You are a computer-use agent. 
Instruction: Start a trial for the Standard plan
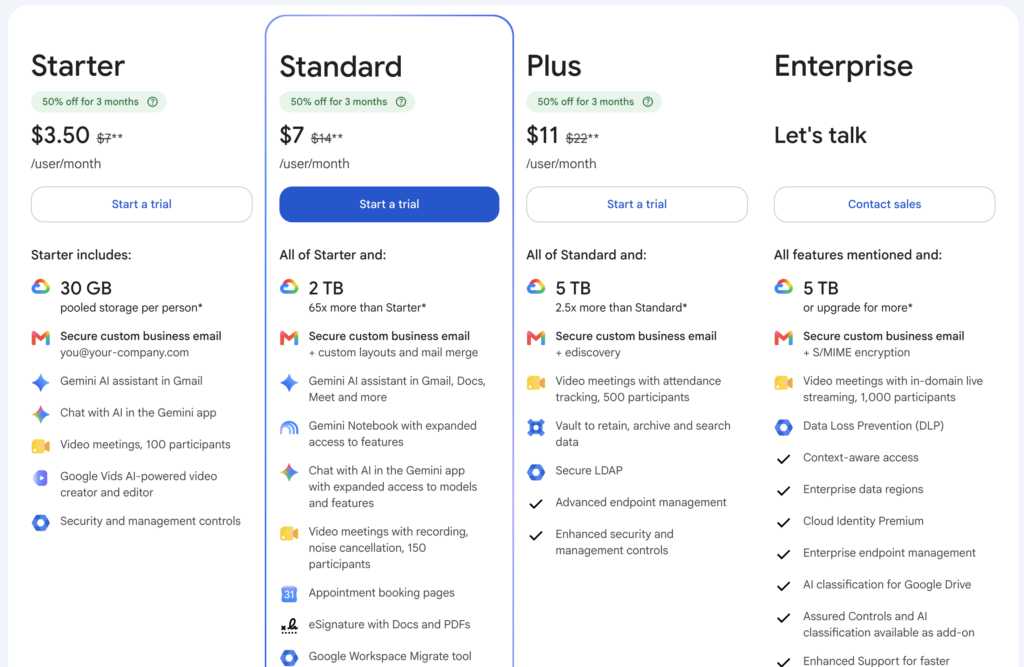(x=389, y=204)
